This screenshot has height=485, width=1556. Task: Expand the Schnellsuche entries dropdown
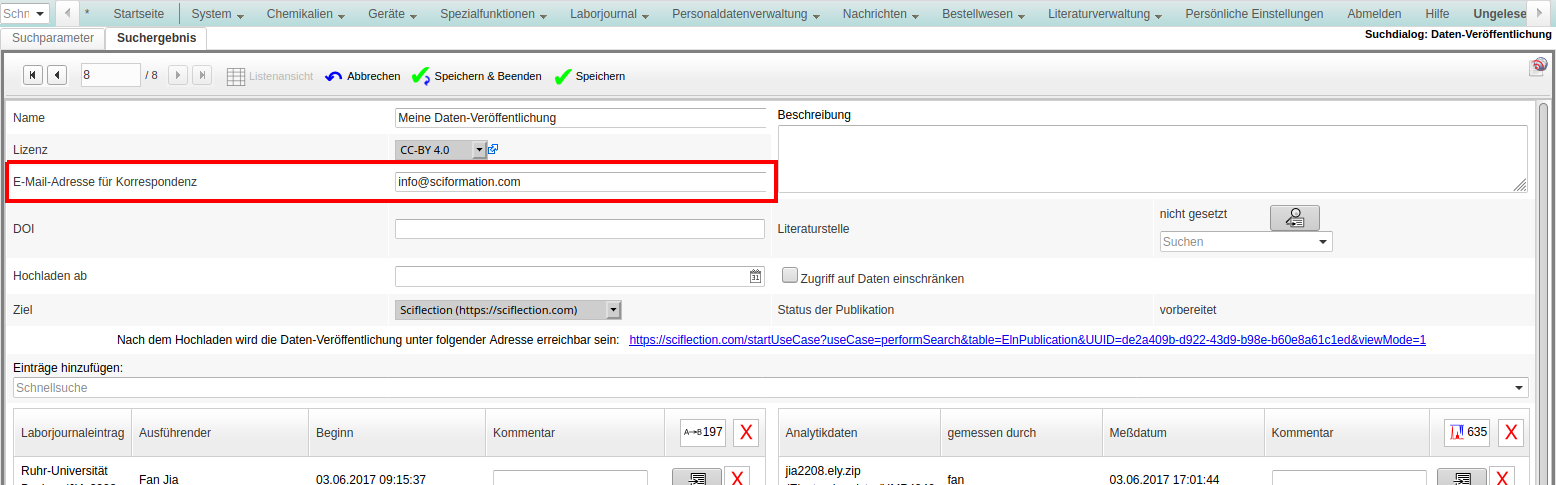[1520, 388]
